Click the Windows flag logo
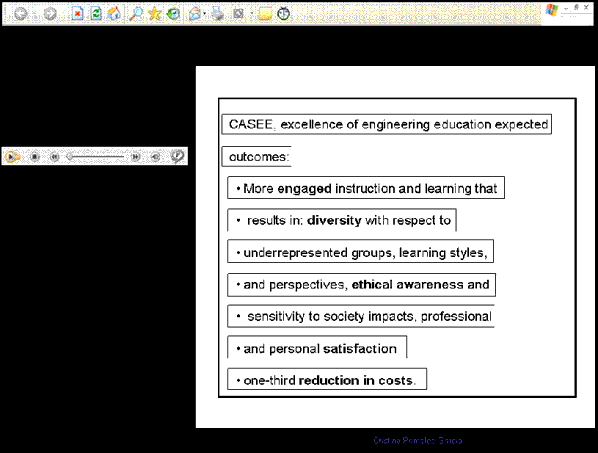 coord(551,10)
